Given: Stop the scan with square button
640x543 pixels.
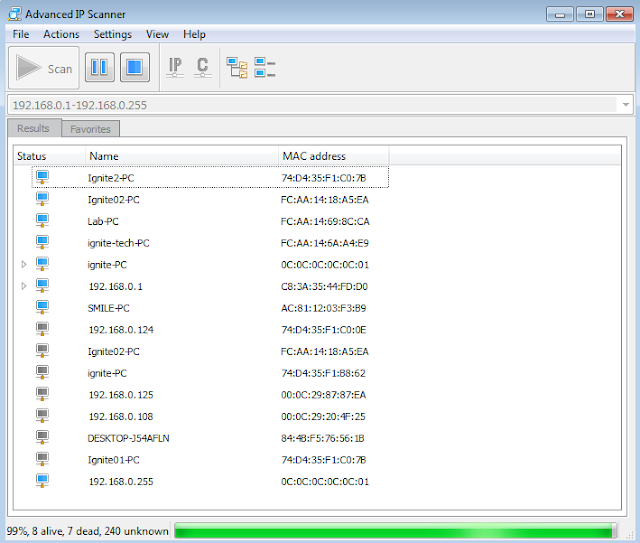Looking at the screenshot, I should [x=135, y=67].
